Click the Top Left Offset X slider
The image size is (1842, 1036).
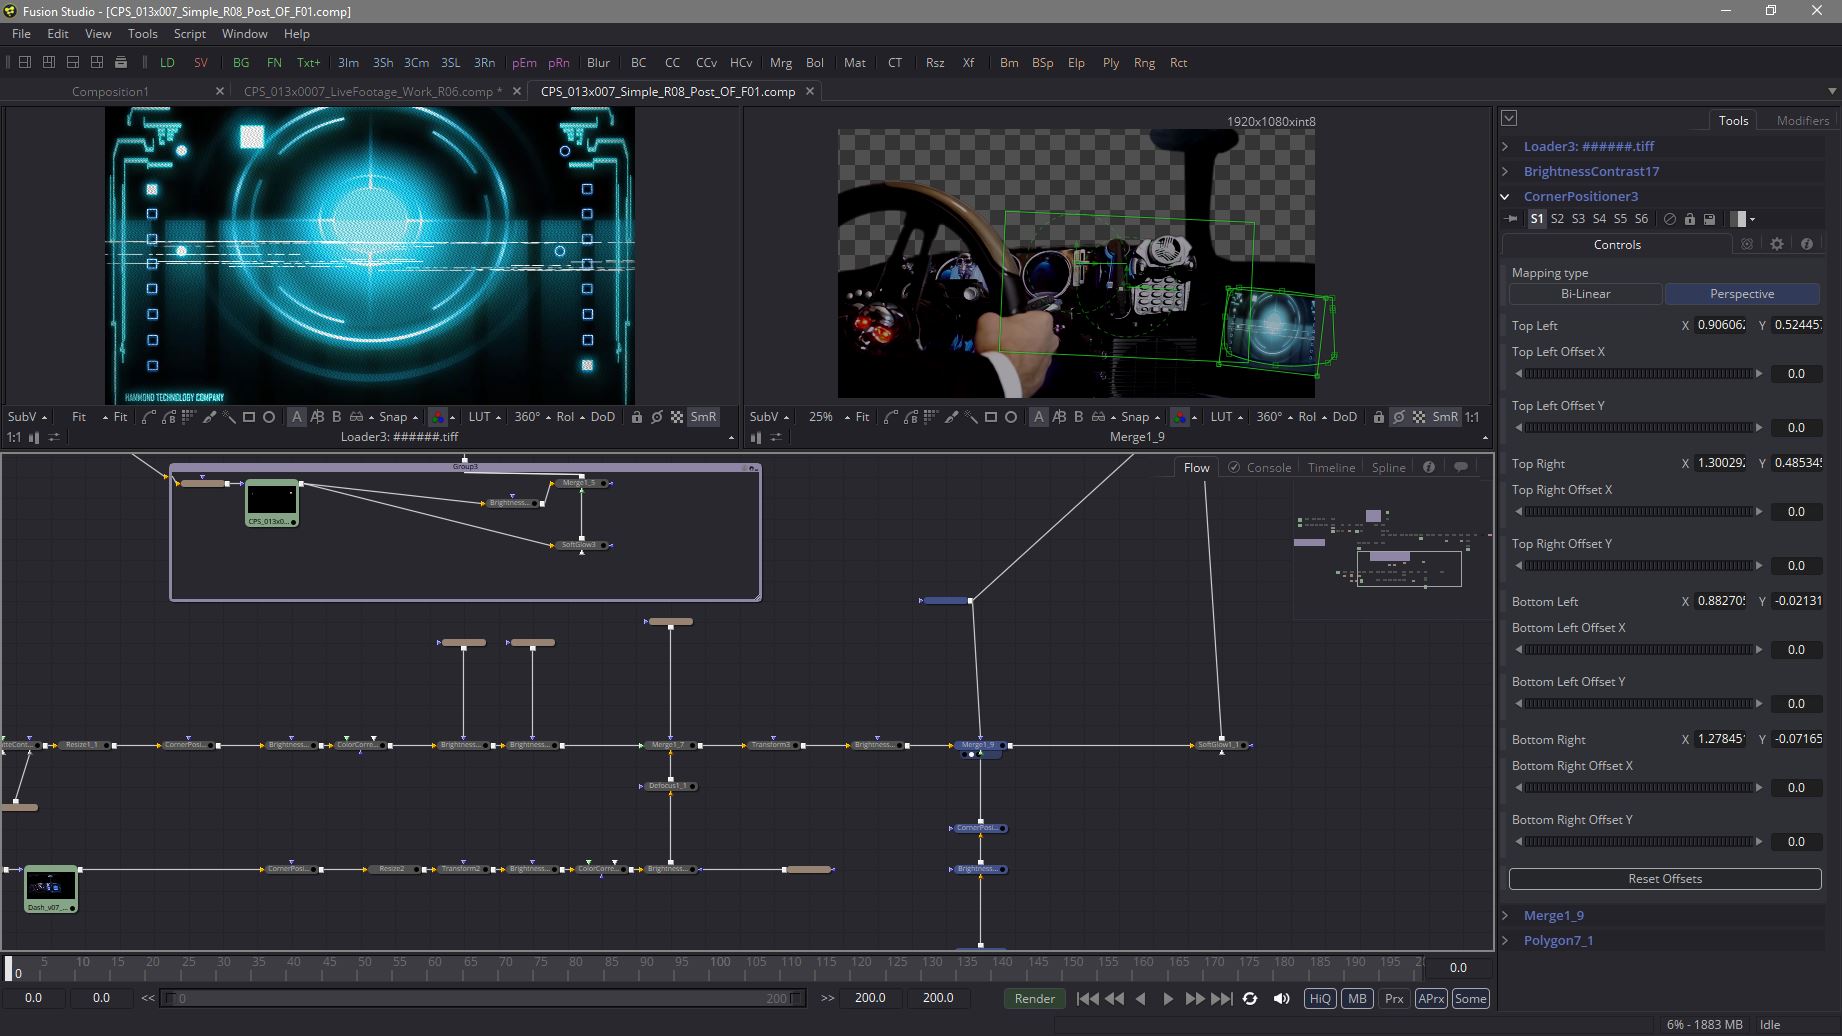coord(1638,373)
